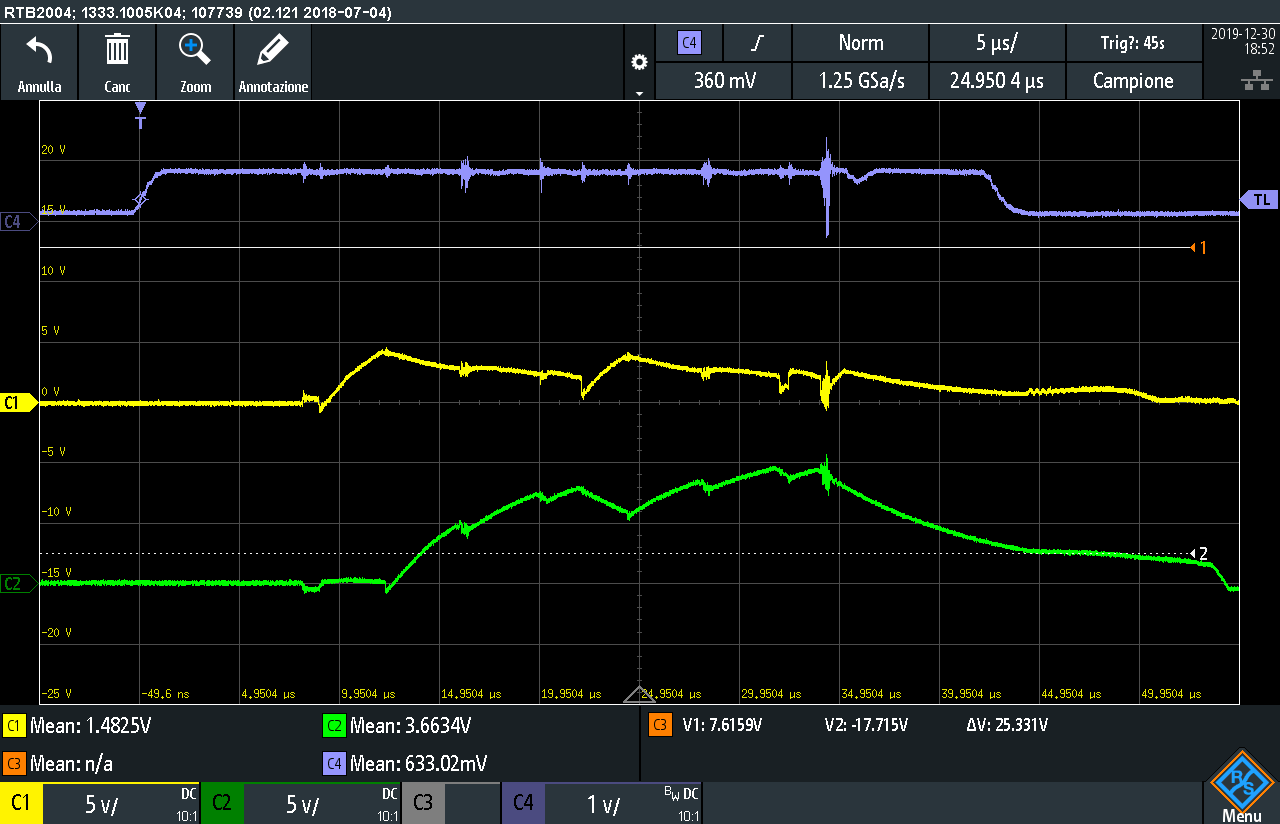Adjust the 5 µs/ timebase setting
The height and width of the screenshot is (824, 1280).
[997, 43]
